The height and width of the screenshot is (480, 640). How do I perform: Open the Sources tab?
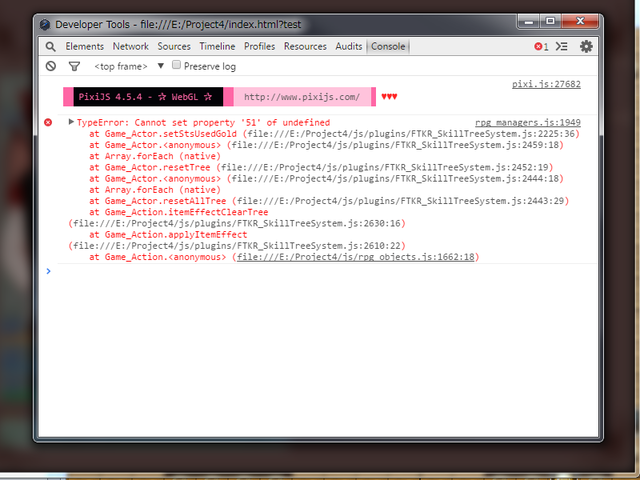[x=174, y=47]
